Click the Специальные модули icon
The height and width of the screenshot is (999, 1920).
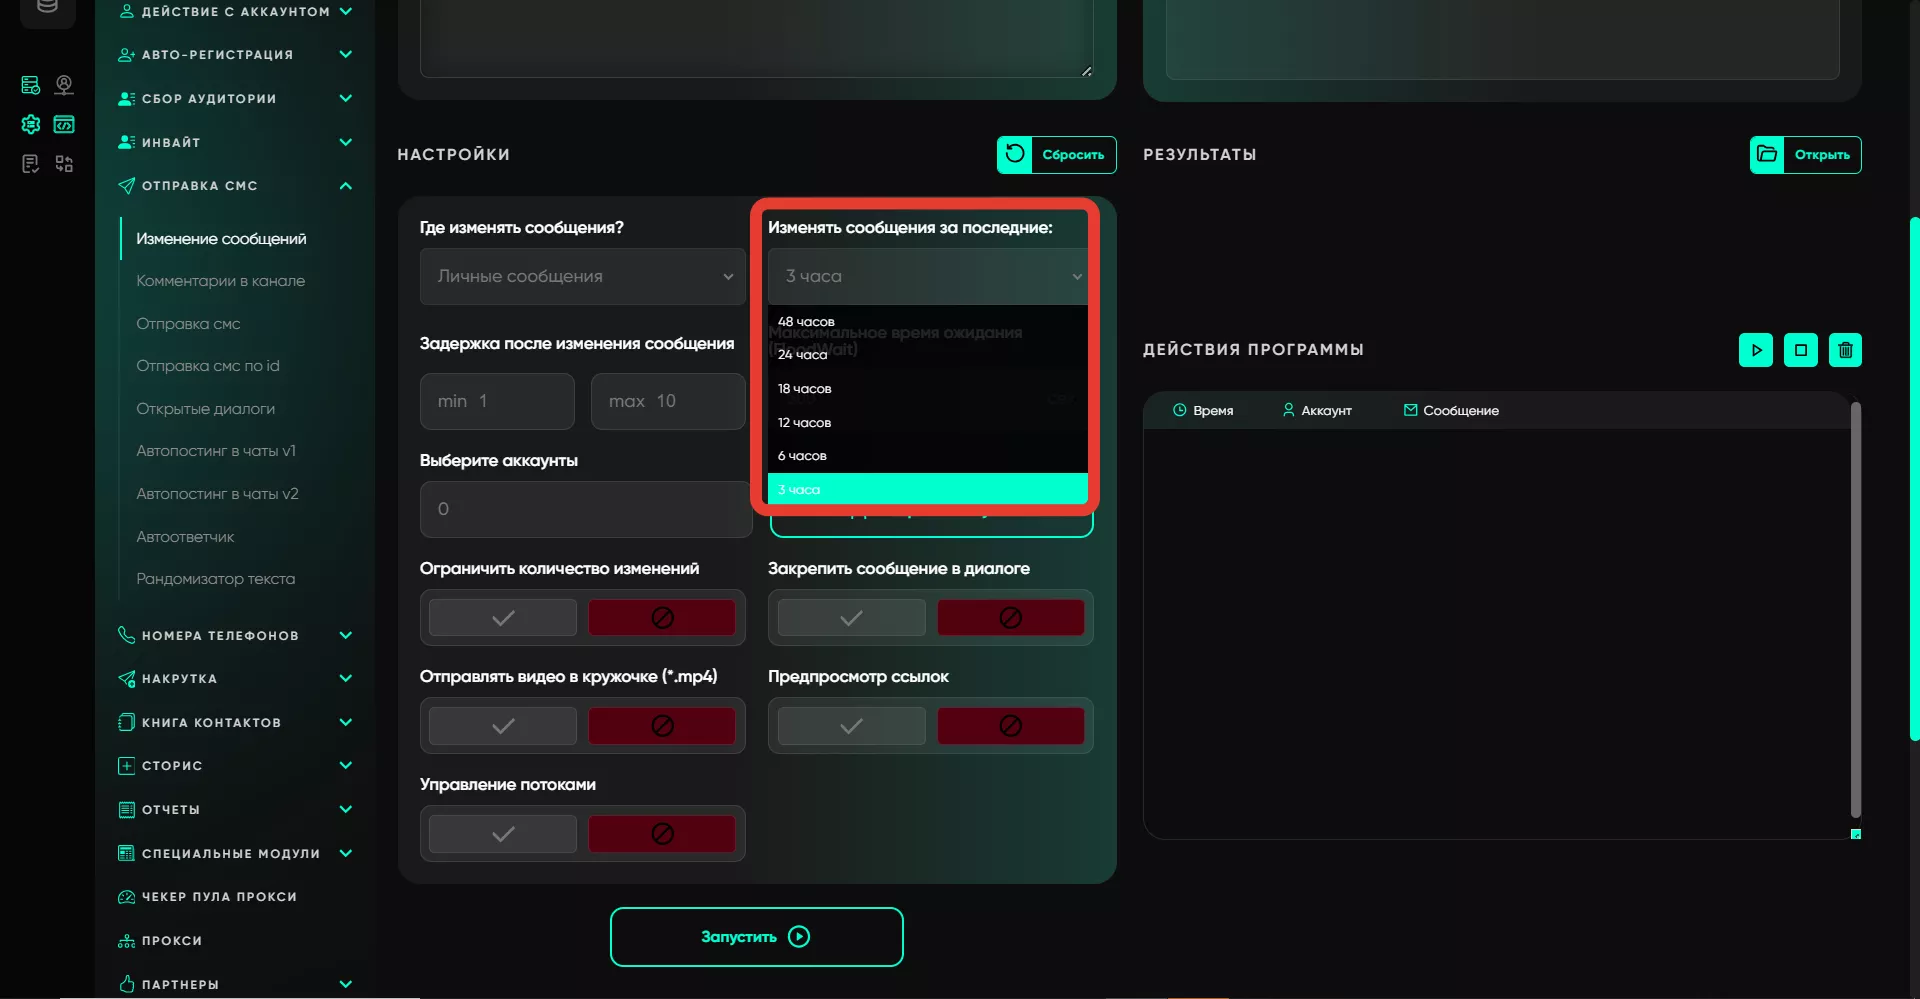coord(126,853)
